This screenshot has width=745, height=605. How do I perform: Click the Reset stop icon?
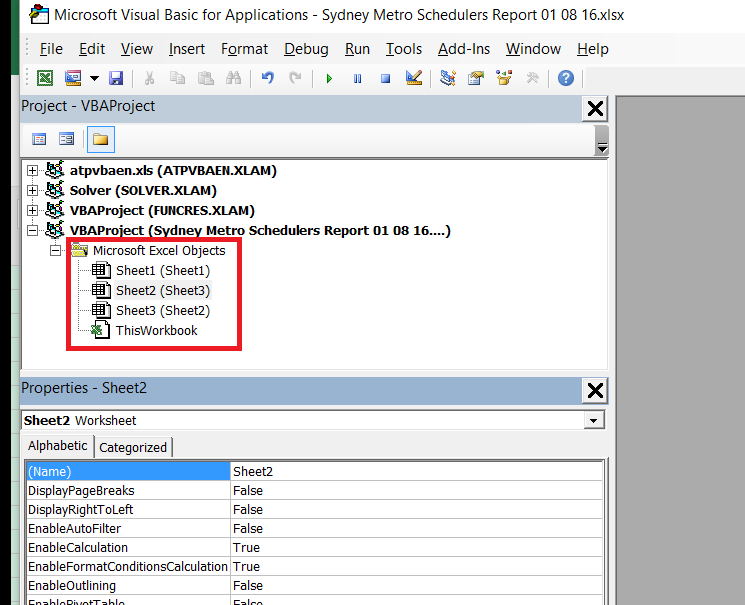tap(385, 78)
